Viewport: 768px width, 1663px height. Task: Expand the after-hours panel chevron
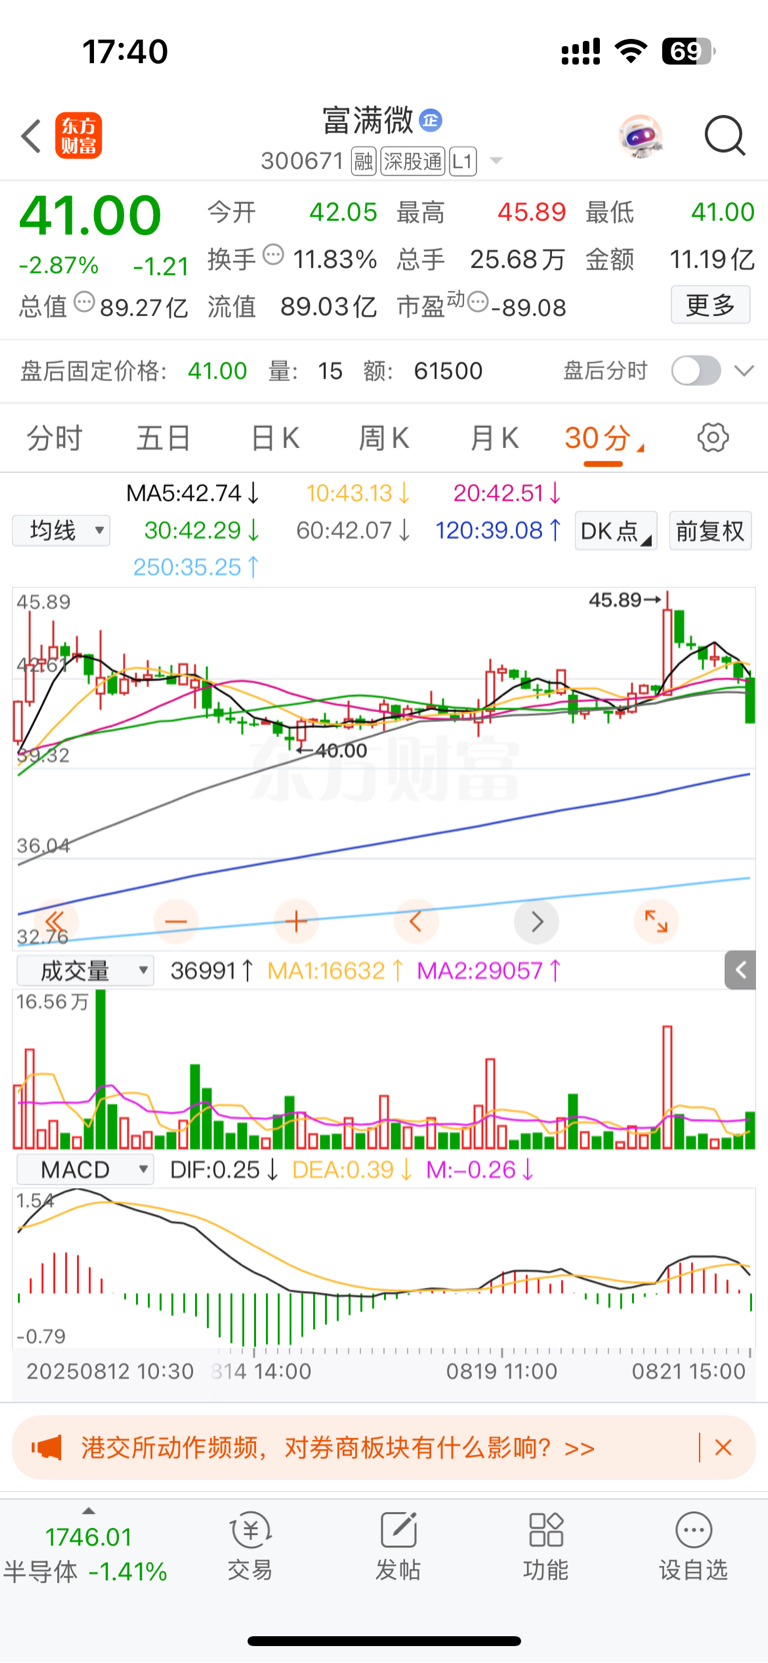click(744, 371)
